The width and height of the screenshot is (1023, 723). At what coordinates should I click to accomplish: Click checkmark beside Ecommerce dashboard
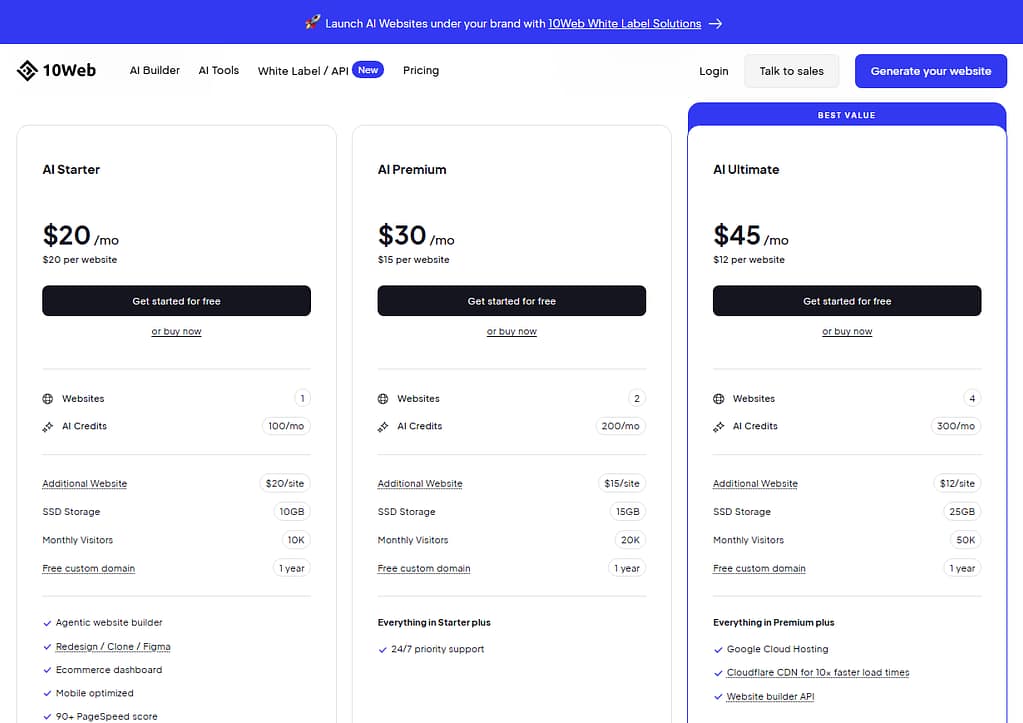tap(47, 670)
